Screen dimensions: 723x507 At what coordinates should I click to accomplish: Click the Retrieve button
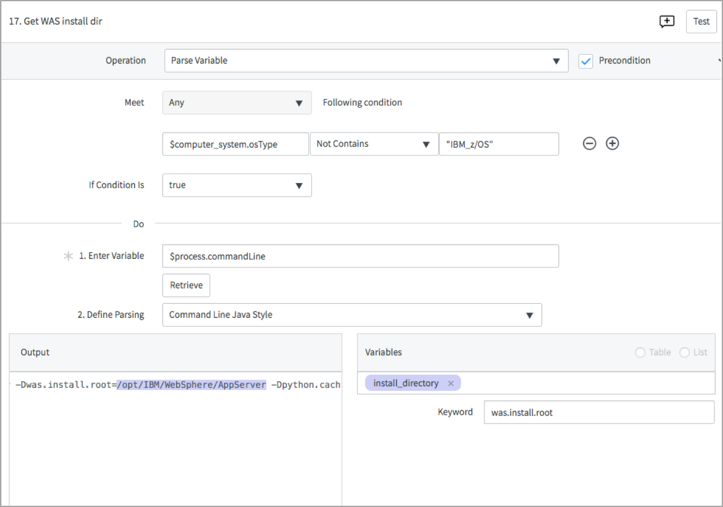186,285
